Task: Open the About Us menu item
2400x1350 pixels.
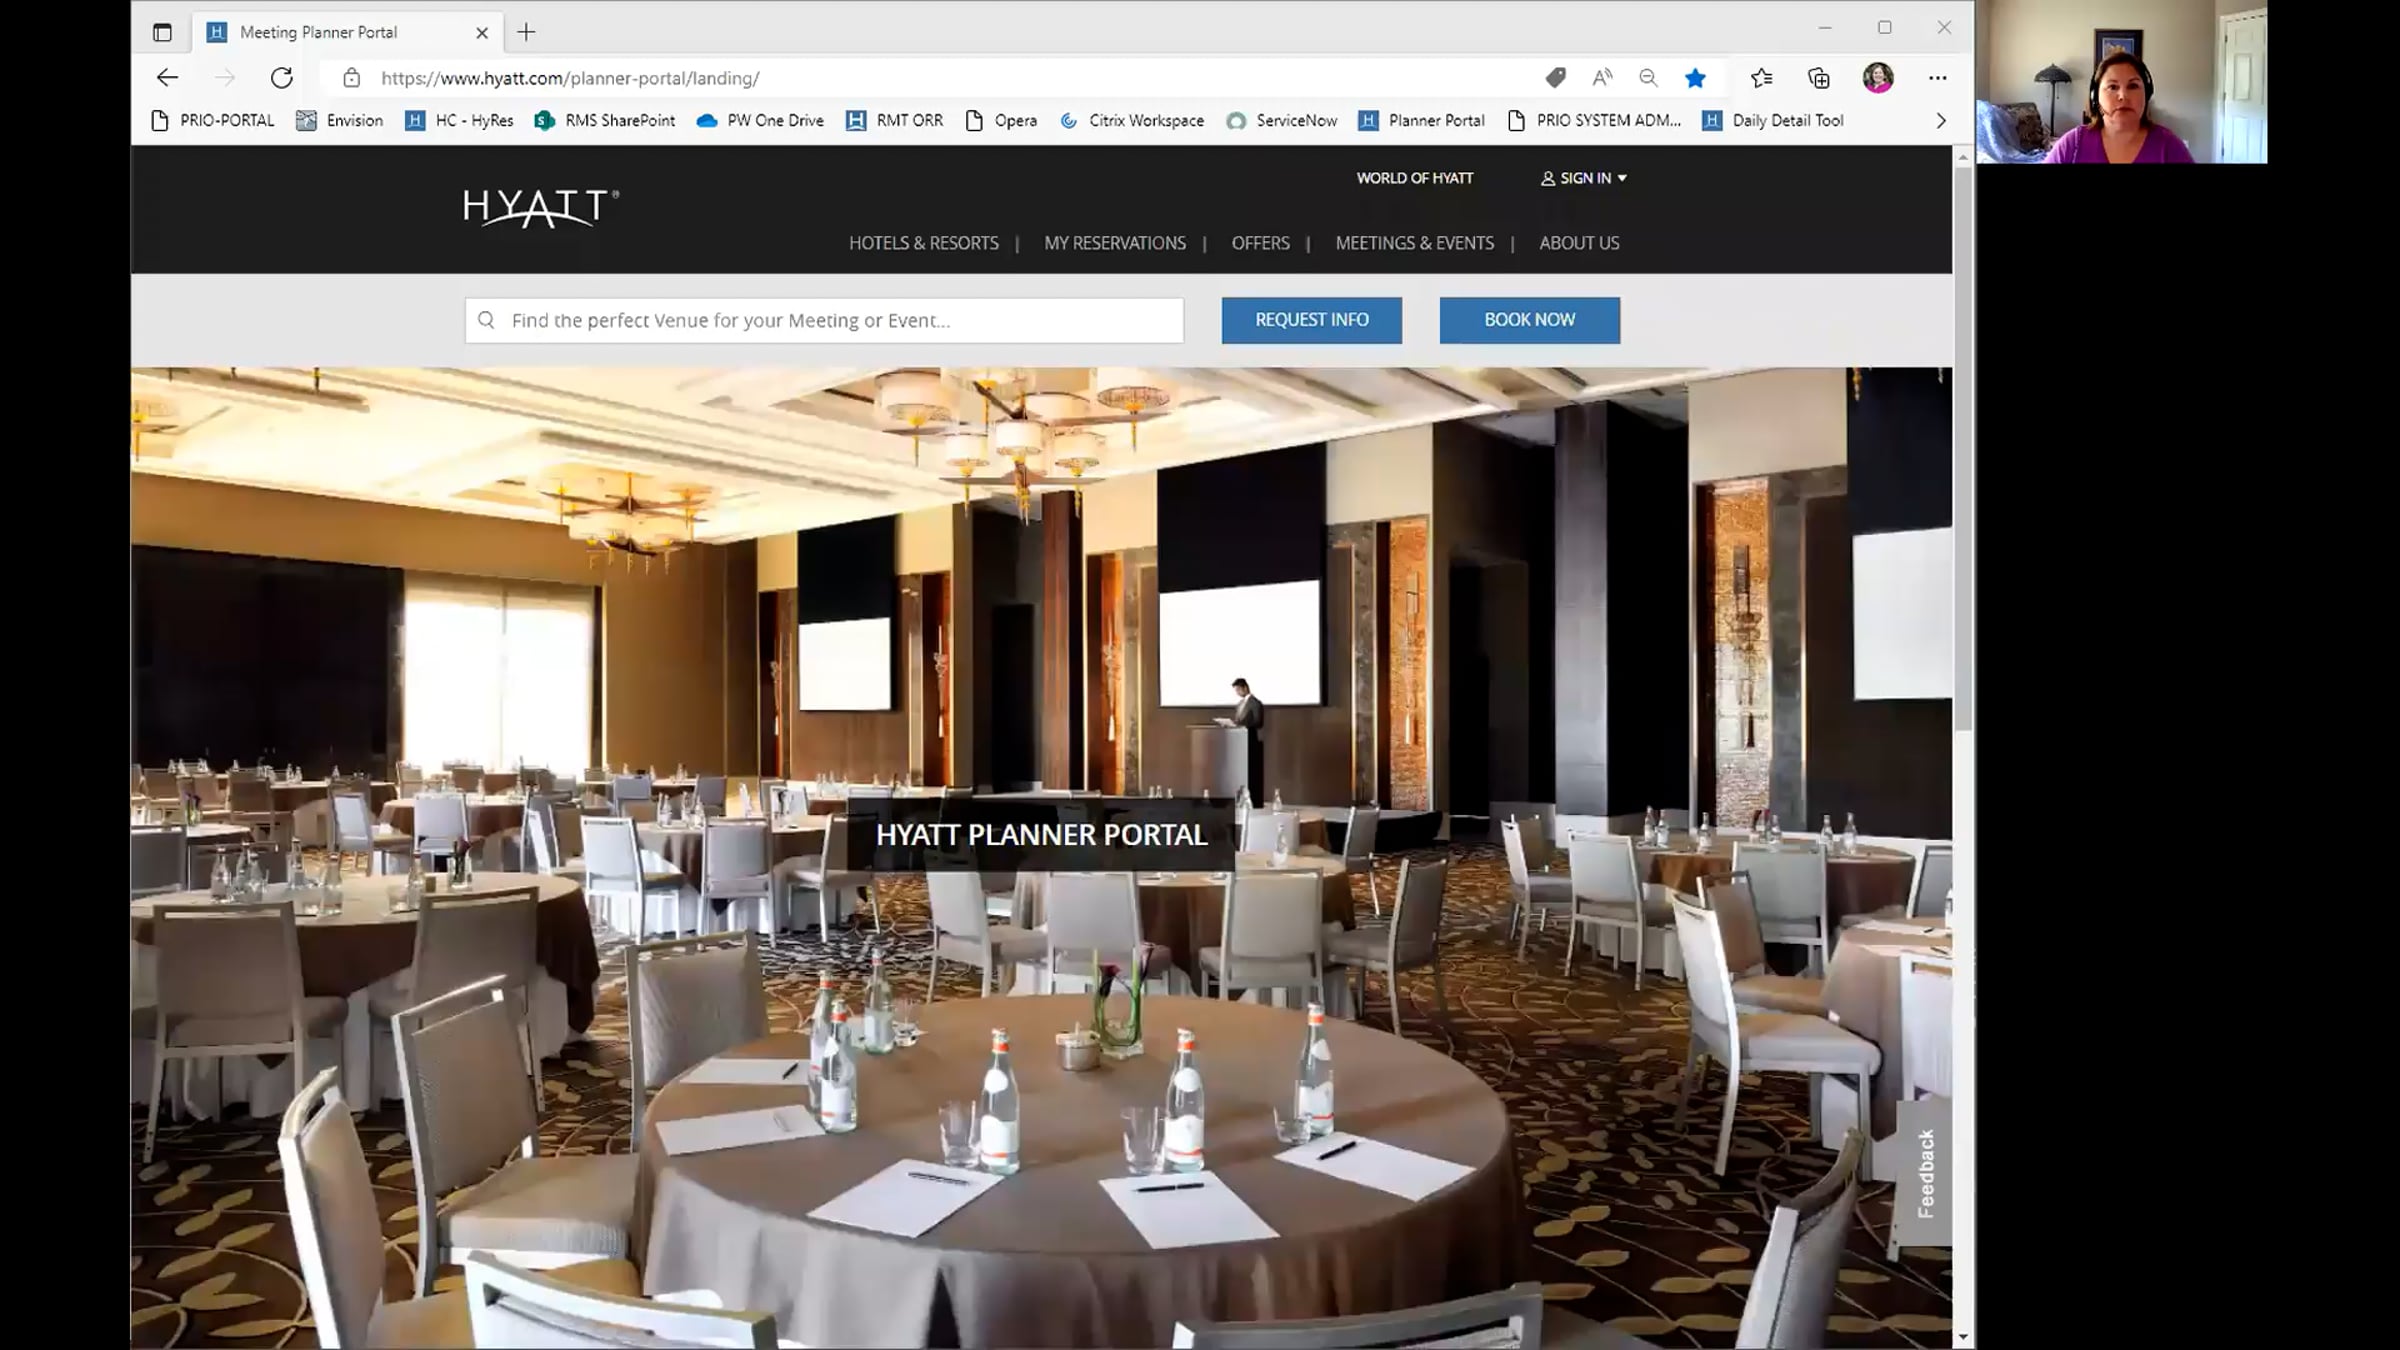Action: coord(1579,243)
